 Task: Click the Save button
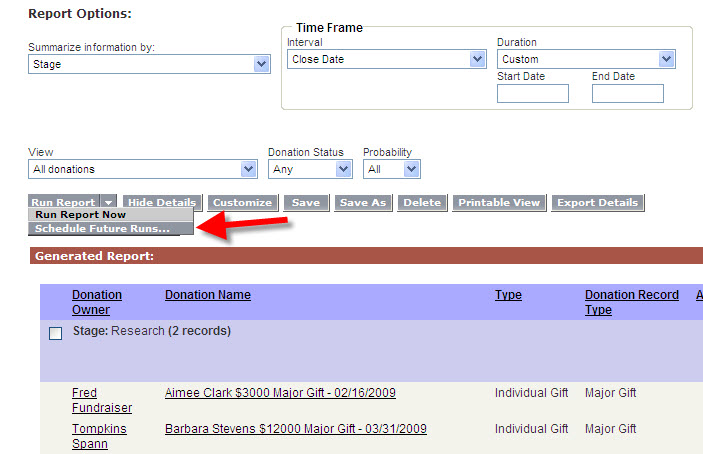[x=305, y=203]
